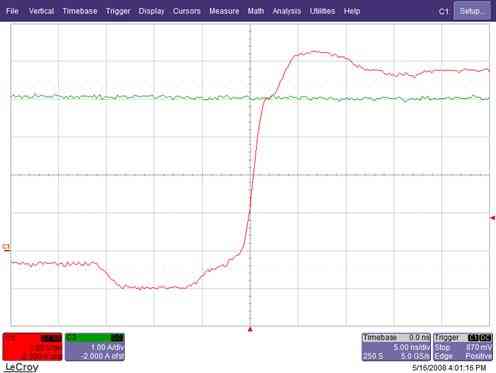496x373 pixels.
Task: Open the red channel C1 descriptor box
Action: (32, 347)
